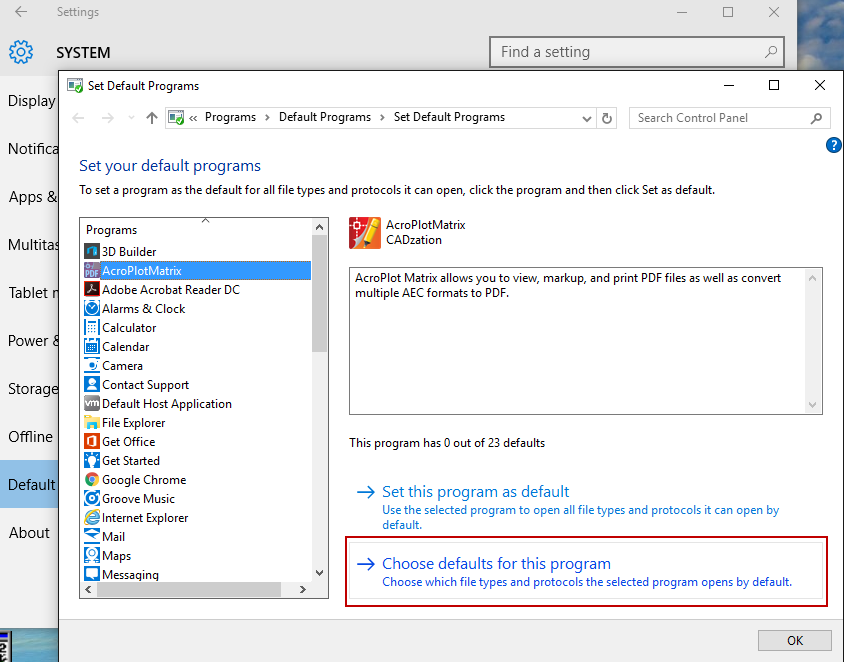Click the Search Control Panel field
This screenshot has height=662, width=844.
pyautogui.click(x=729, y=118)
